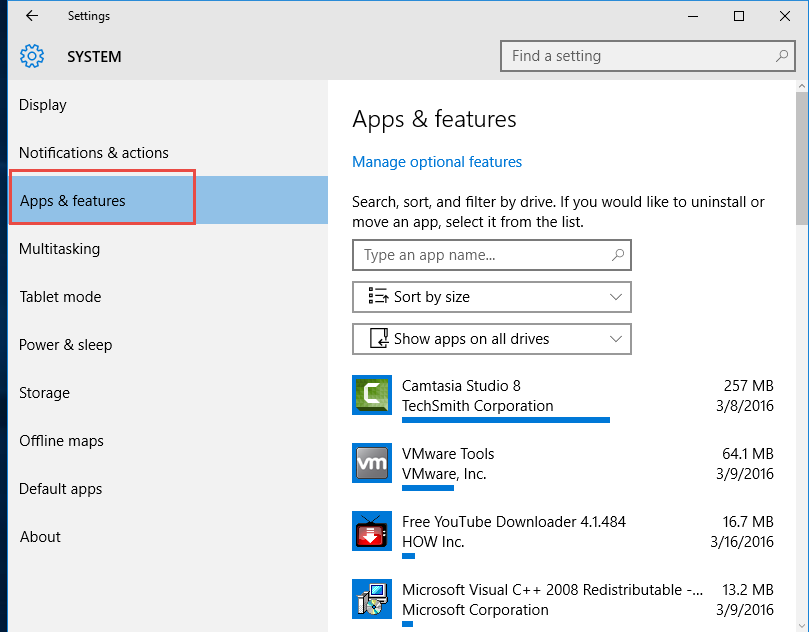Click the HOW Inc. publisher text
Screen dimensions: 809x632
click(433, 542)
